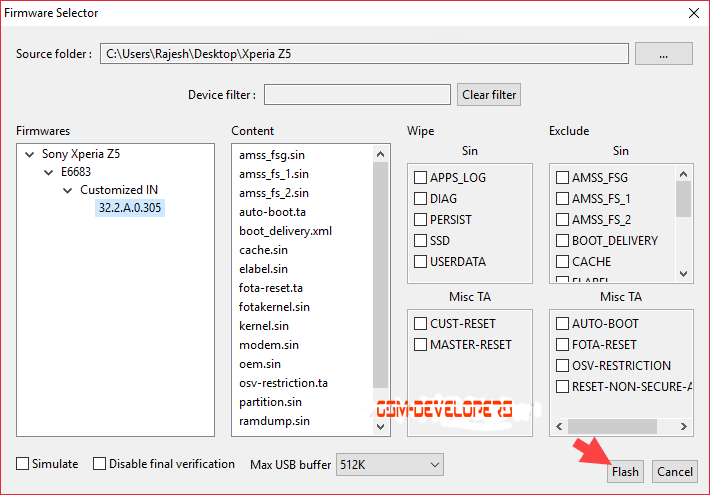Screen dimensions: 710x495
Task: Click Content list scroll down arrow
Action: 380,427
